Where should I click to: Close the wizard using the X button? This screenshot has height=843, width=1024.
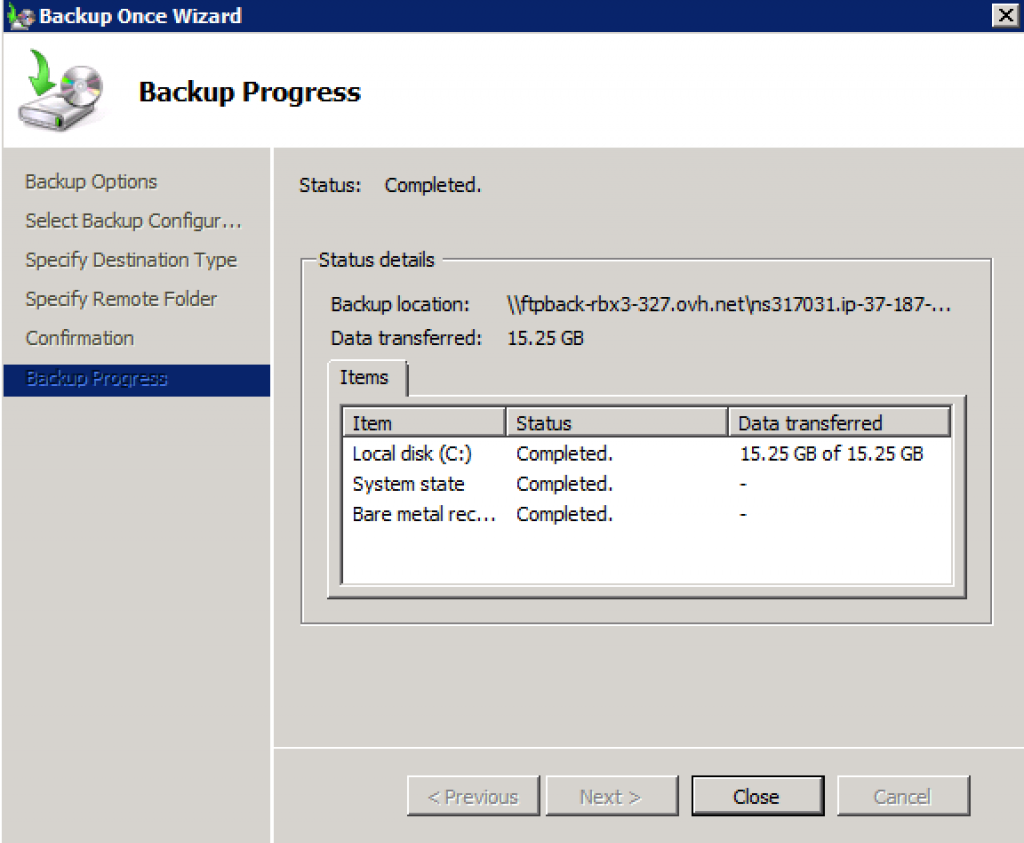pos(1005,15)
